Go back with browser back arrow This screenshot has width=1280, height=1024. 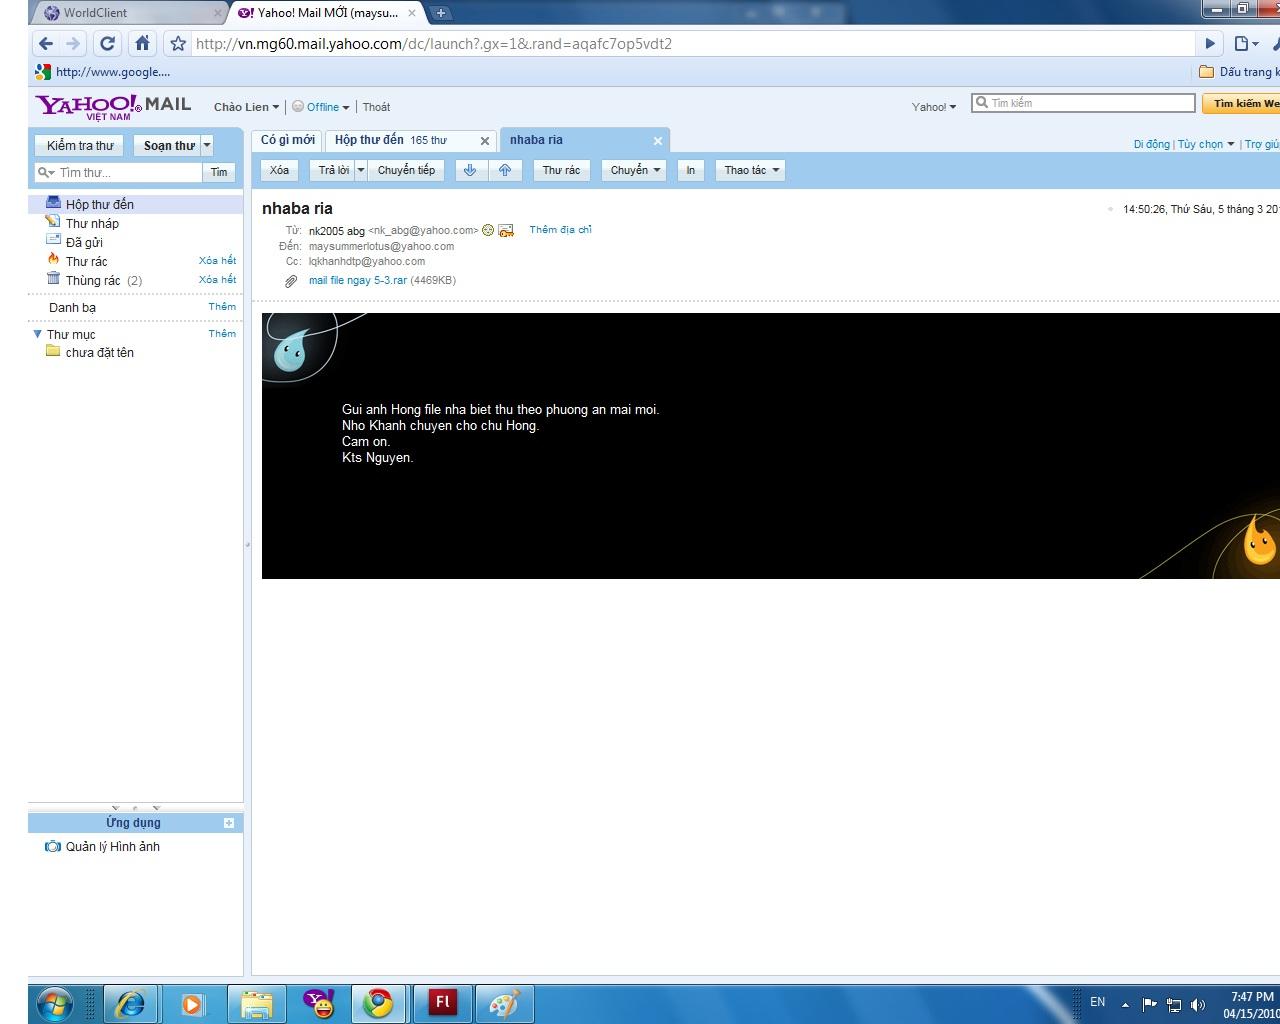pos(45,44)
